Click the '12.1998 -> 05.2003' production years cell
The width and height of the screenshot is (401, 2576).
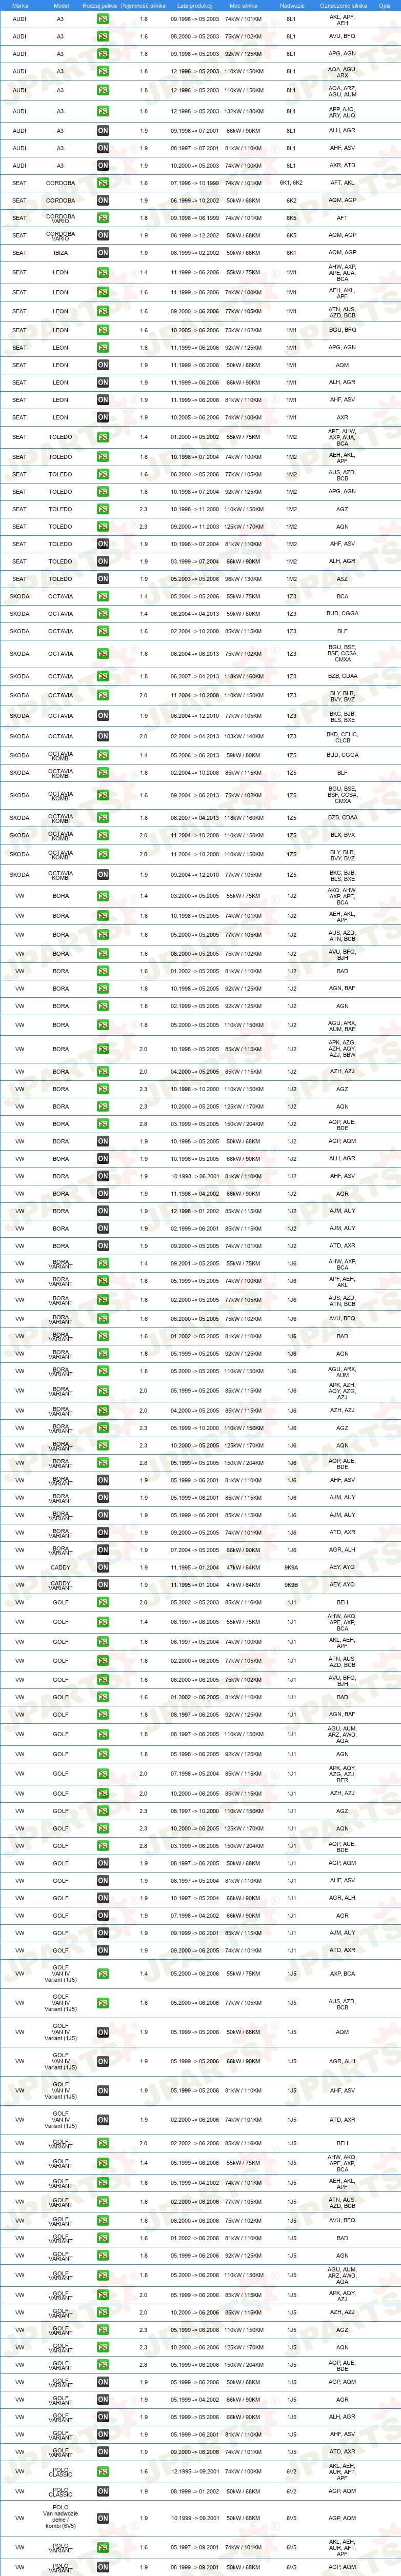195,112
